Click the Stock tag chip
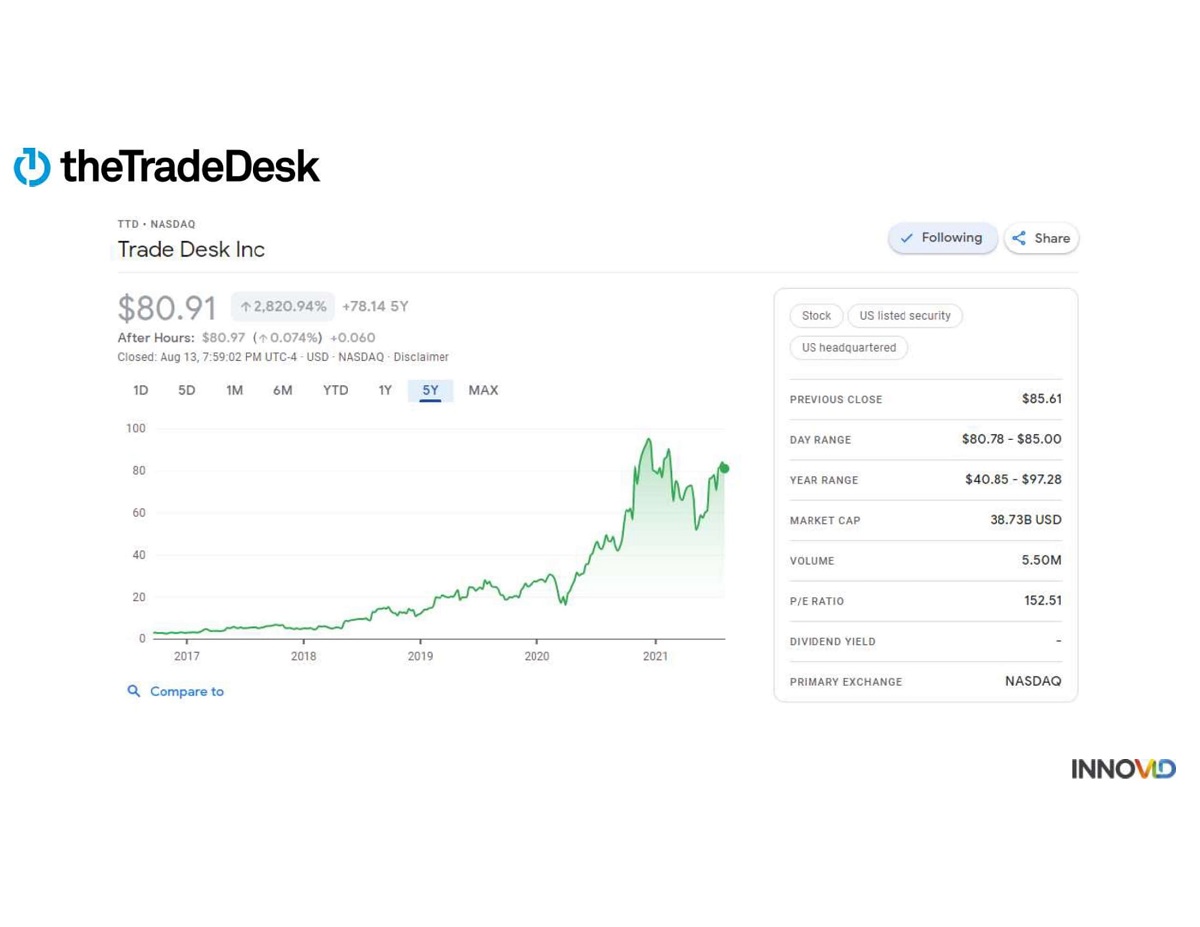This screenshot has height=927, width=1200. pos(816,316)
